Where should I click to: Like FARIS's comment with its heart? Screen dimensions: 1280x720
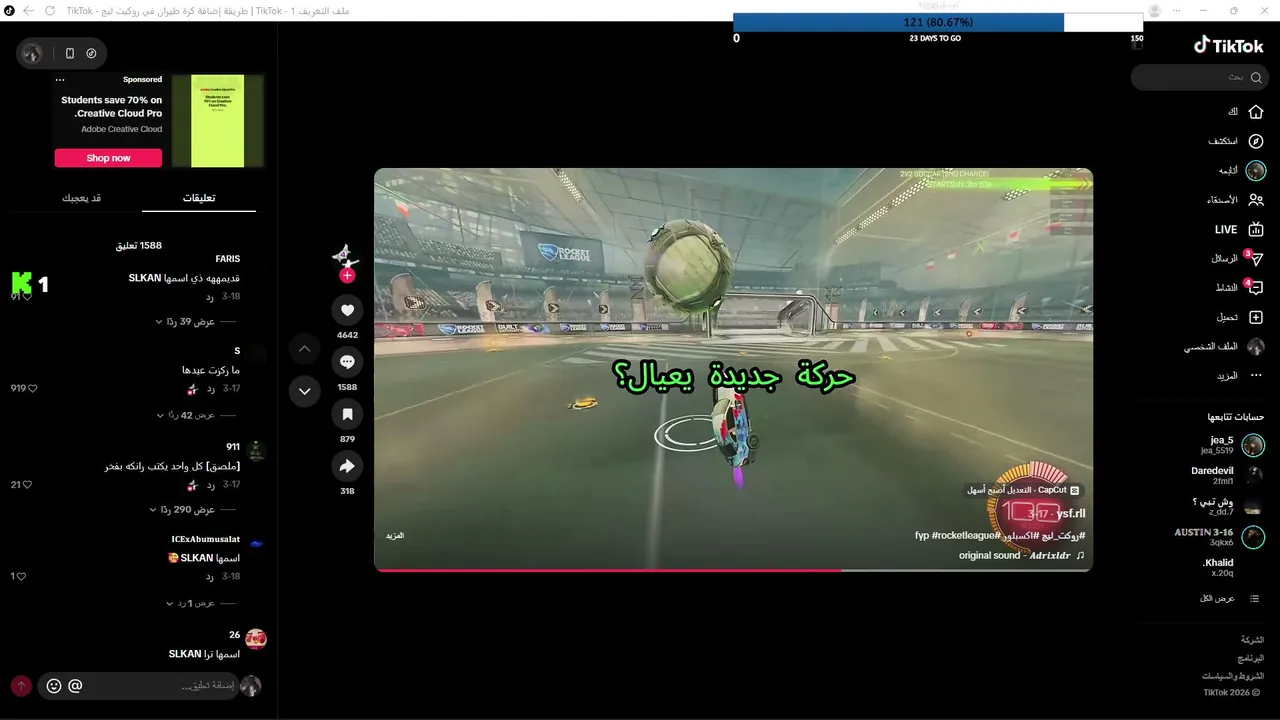click(x=27, y=296)
